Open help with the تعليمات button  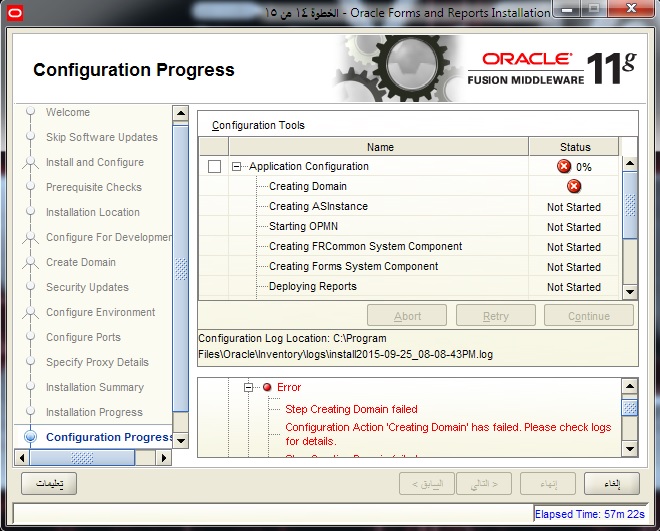tap(48, 484)
